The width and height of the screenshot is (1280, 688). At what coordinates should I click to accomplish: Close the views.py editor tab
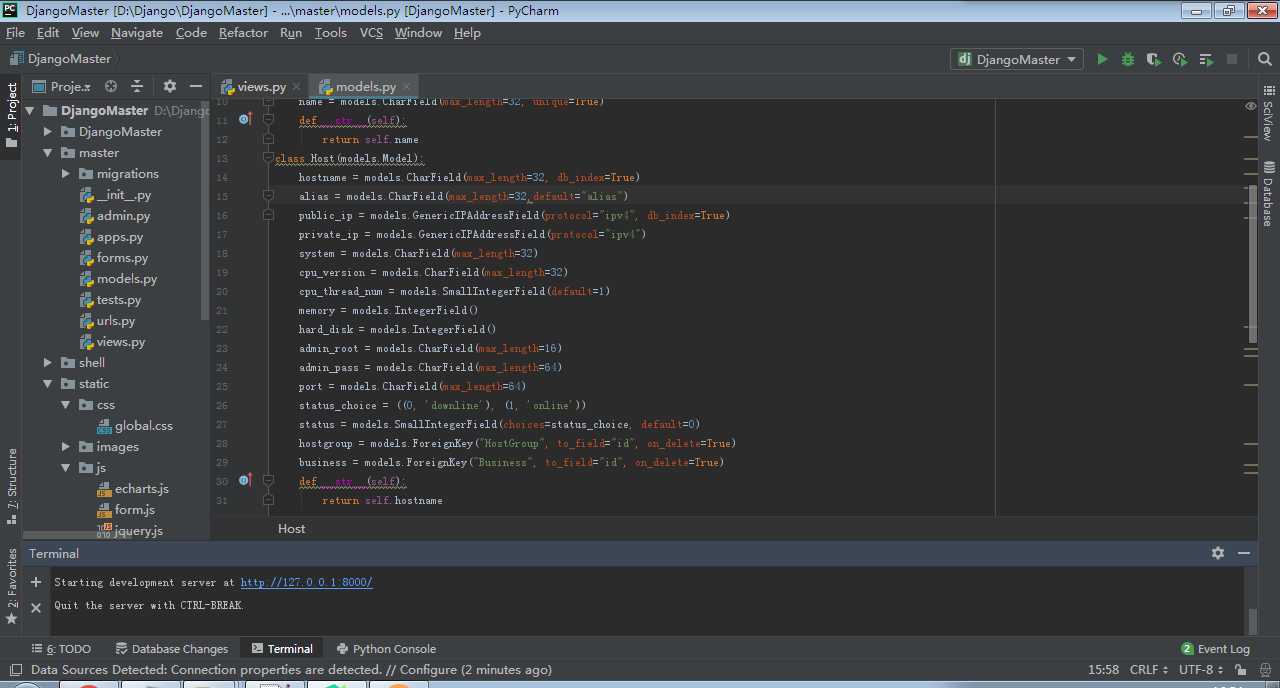coord(296,87)
